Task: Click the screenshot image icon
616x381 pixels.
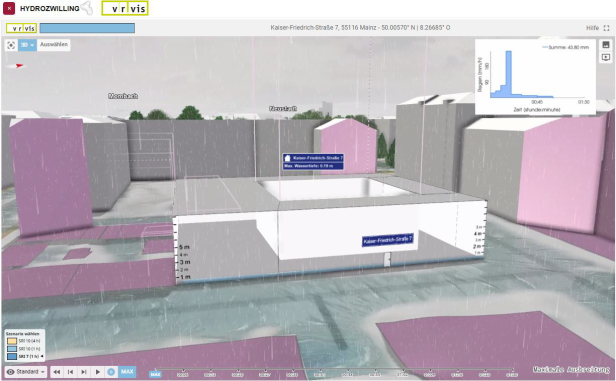Action: 606,45
